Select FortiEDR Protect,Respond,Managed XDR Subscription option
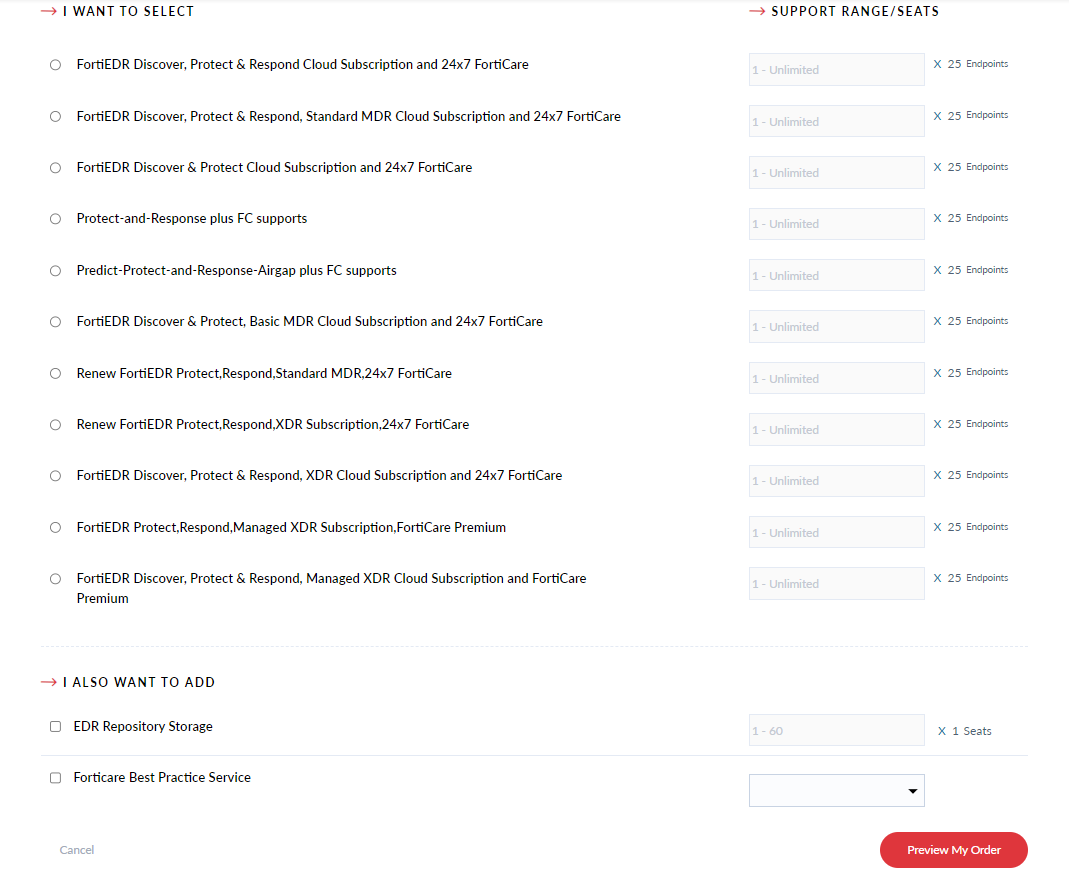Image resolution: width=1069 pixels, height=869 pixels. 55,527
